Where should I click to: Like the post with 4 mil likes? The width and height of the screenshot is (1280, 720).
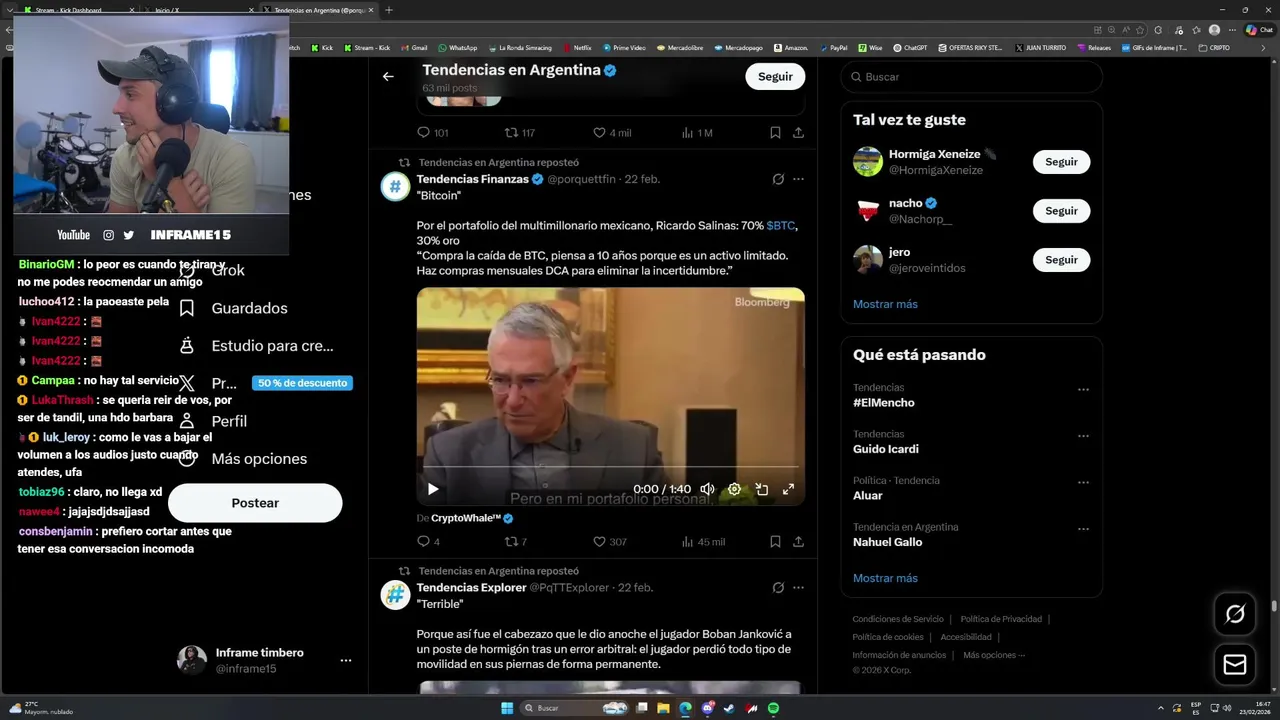pos(612,132)
